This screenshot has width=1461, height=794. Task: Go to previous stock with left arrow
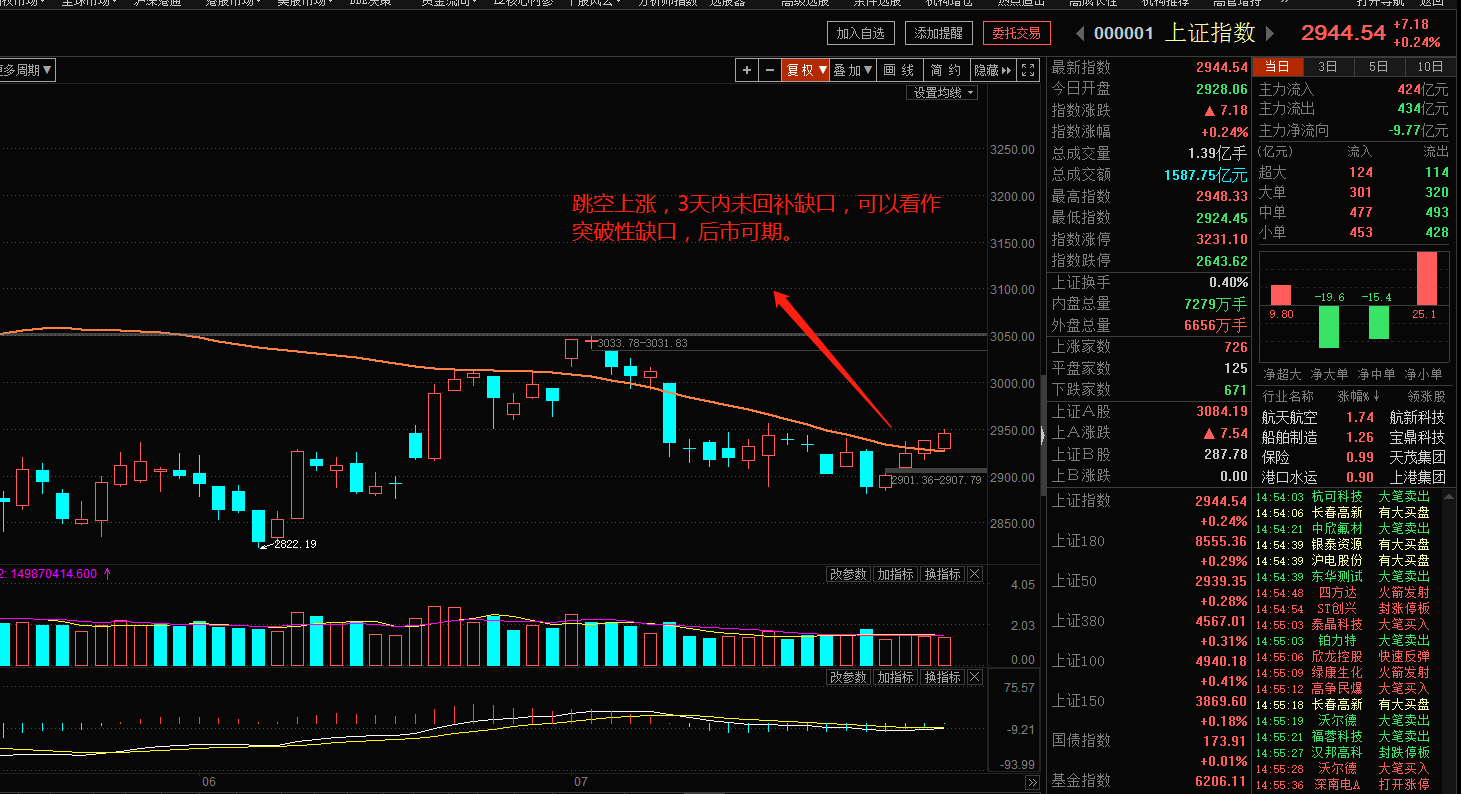pyautogui.click(x=1080, y=33)
